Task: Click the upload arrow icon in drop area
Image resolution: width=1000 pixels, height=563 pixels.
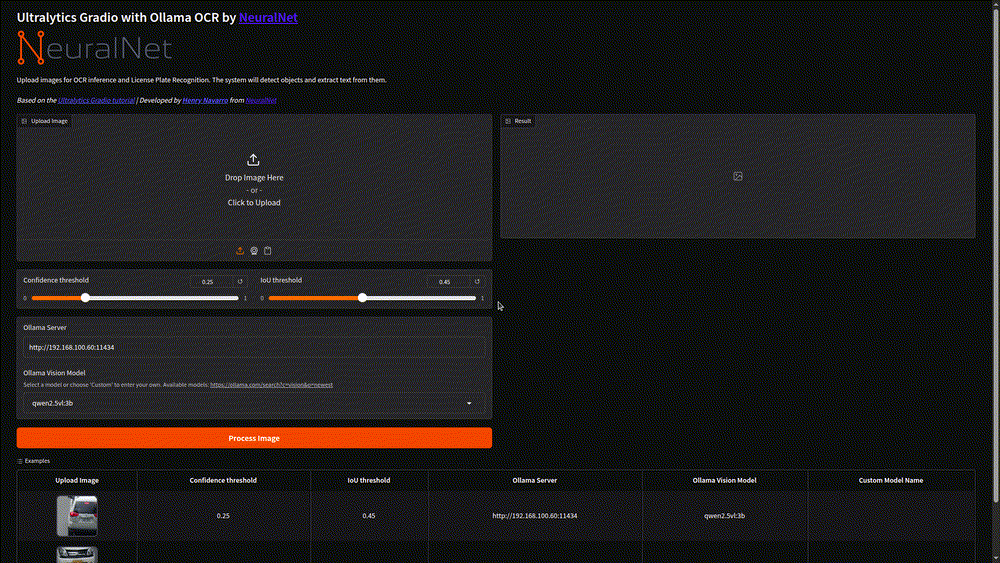Action: 253,160
